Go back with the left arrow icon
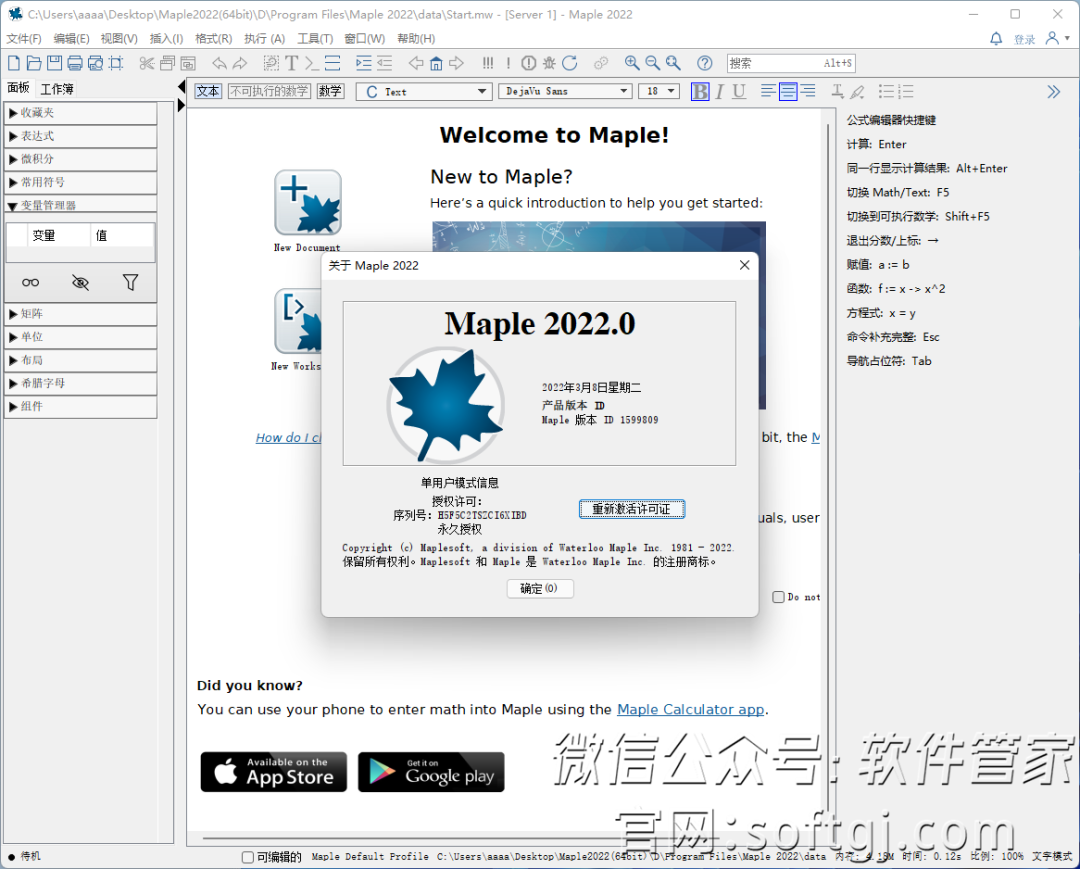 (415, 63)
